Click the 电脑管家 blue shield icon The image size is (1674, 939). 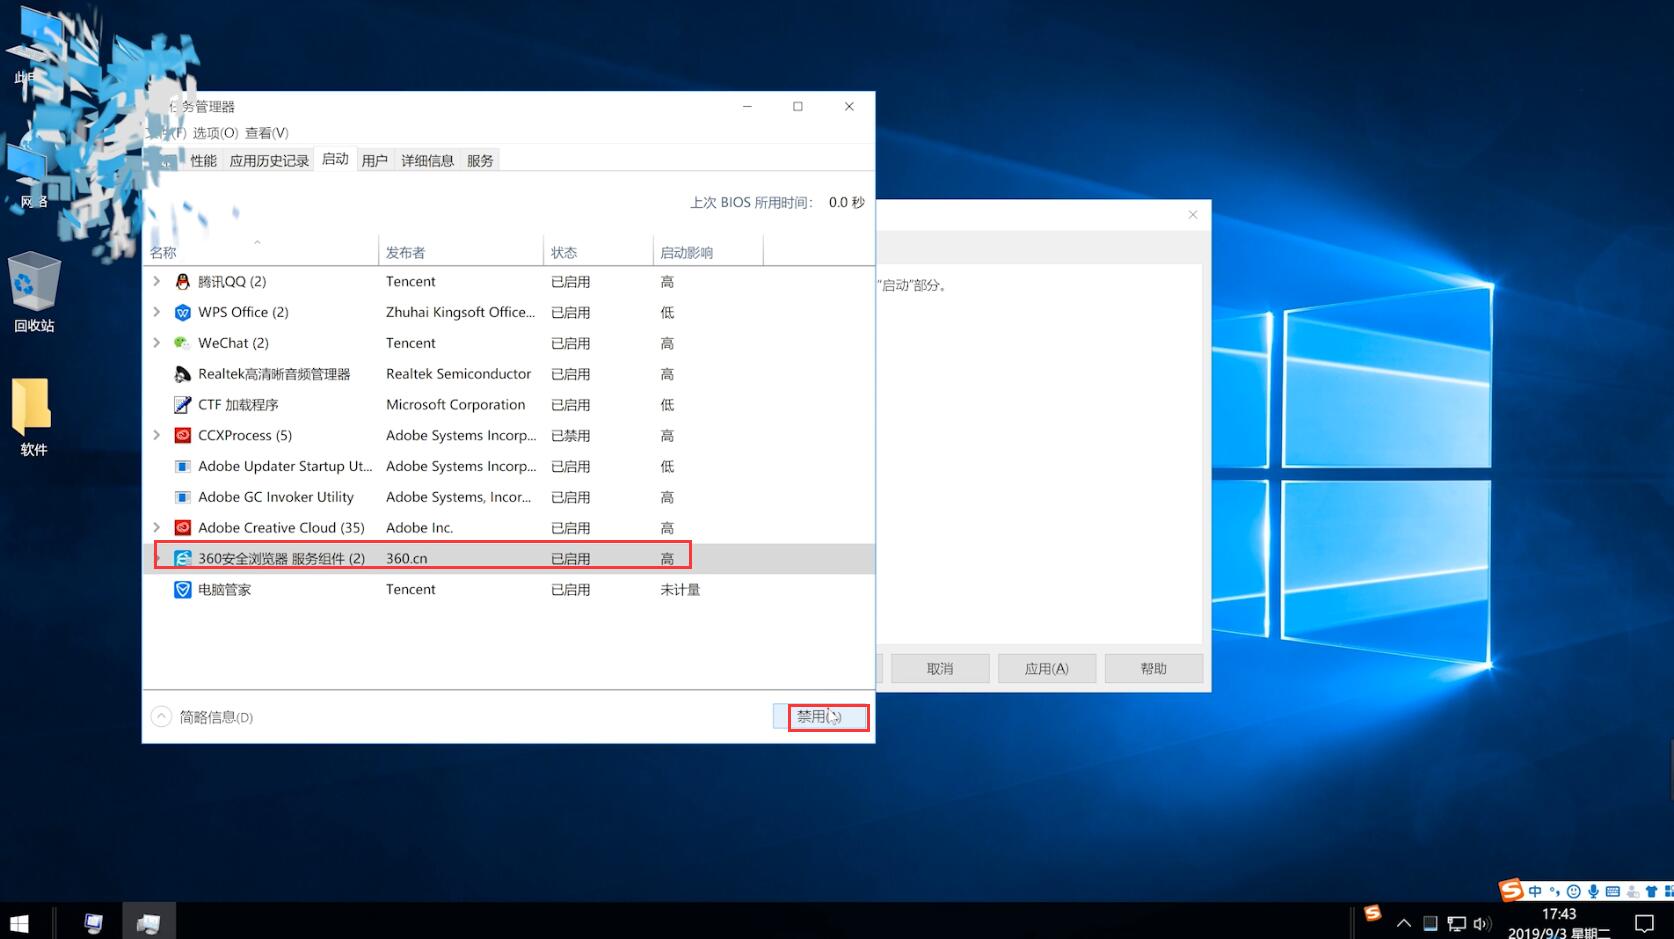tap(182, 590)
